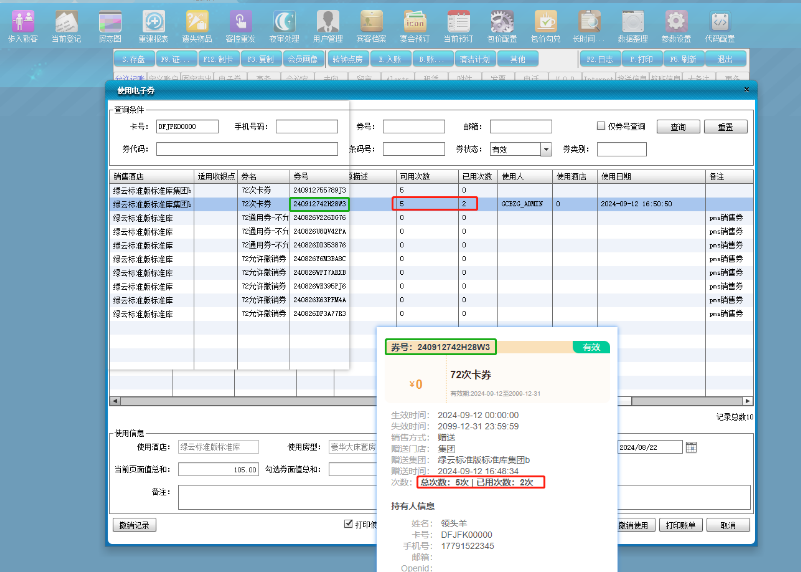Viewport: 801px width, 572px height.
Task: Click the date field showing 2024/08/22
Action: coord(650,447)
